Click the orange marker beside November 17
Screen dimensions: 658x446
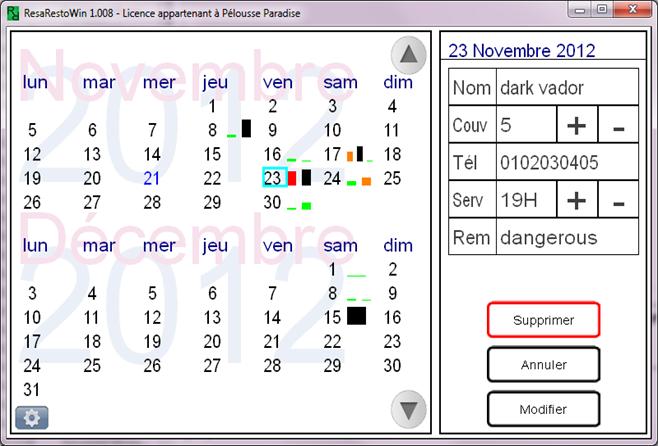[350, 156]
